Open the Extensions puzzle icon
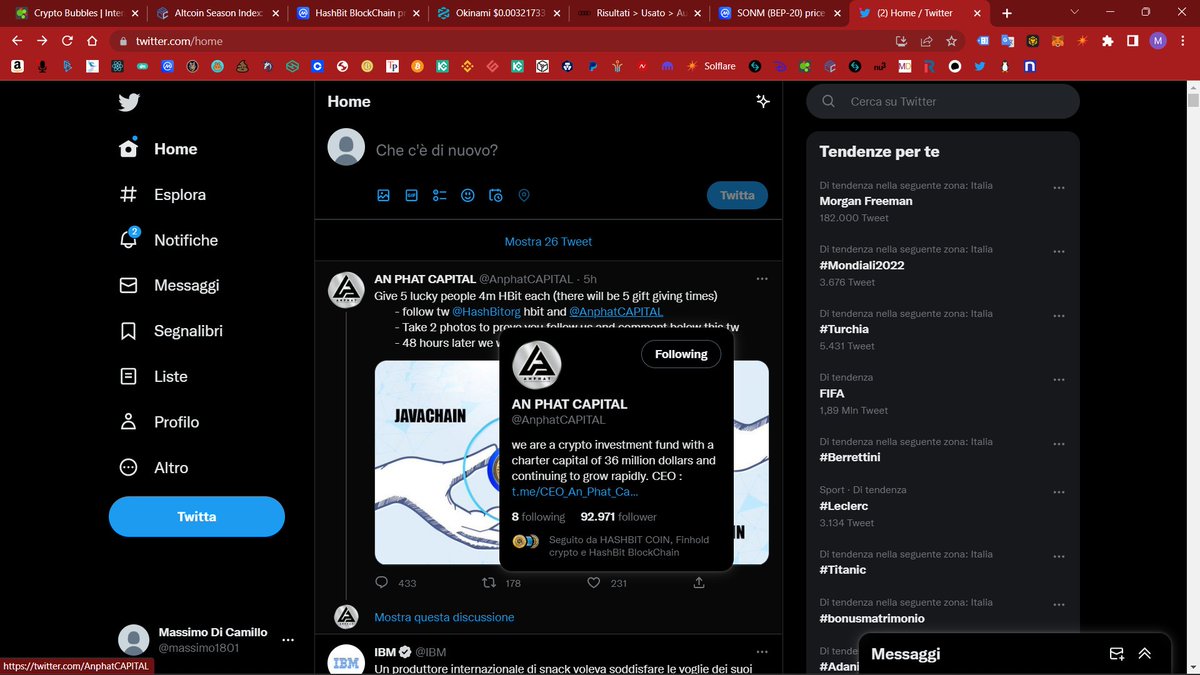This screenshot has height=675, width=1200. pyautogui.click(x=1107, y=41)
